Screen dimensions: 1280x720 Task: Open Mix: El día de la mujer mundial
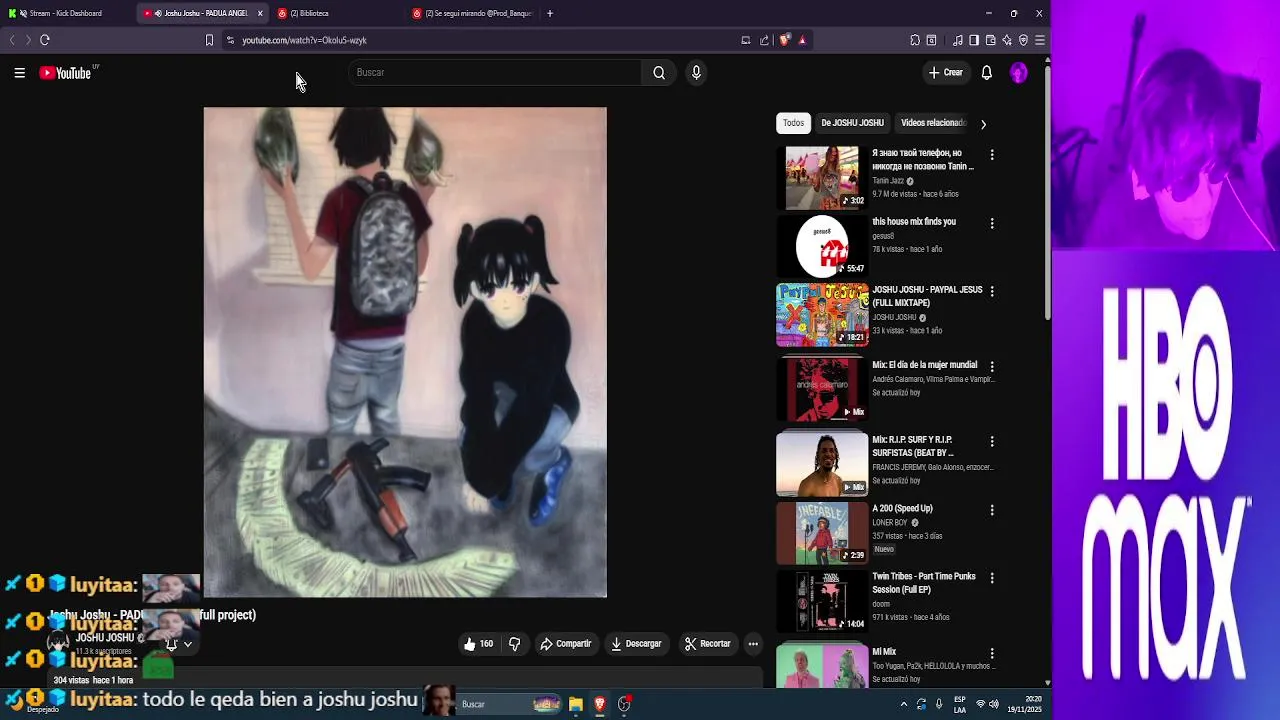pyautogui.click(x=925, y=365)
